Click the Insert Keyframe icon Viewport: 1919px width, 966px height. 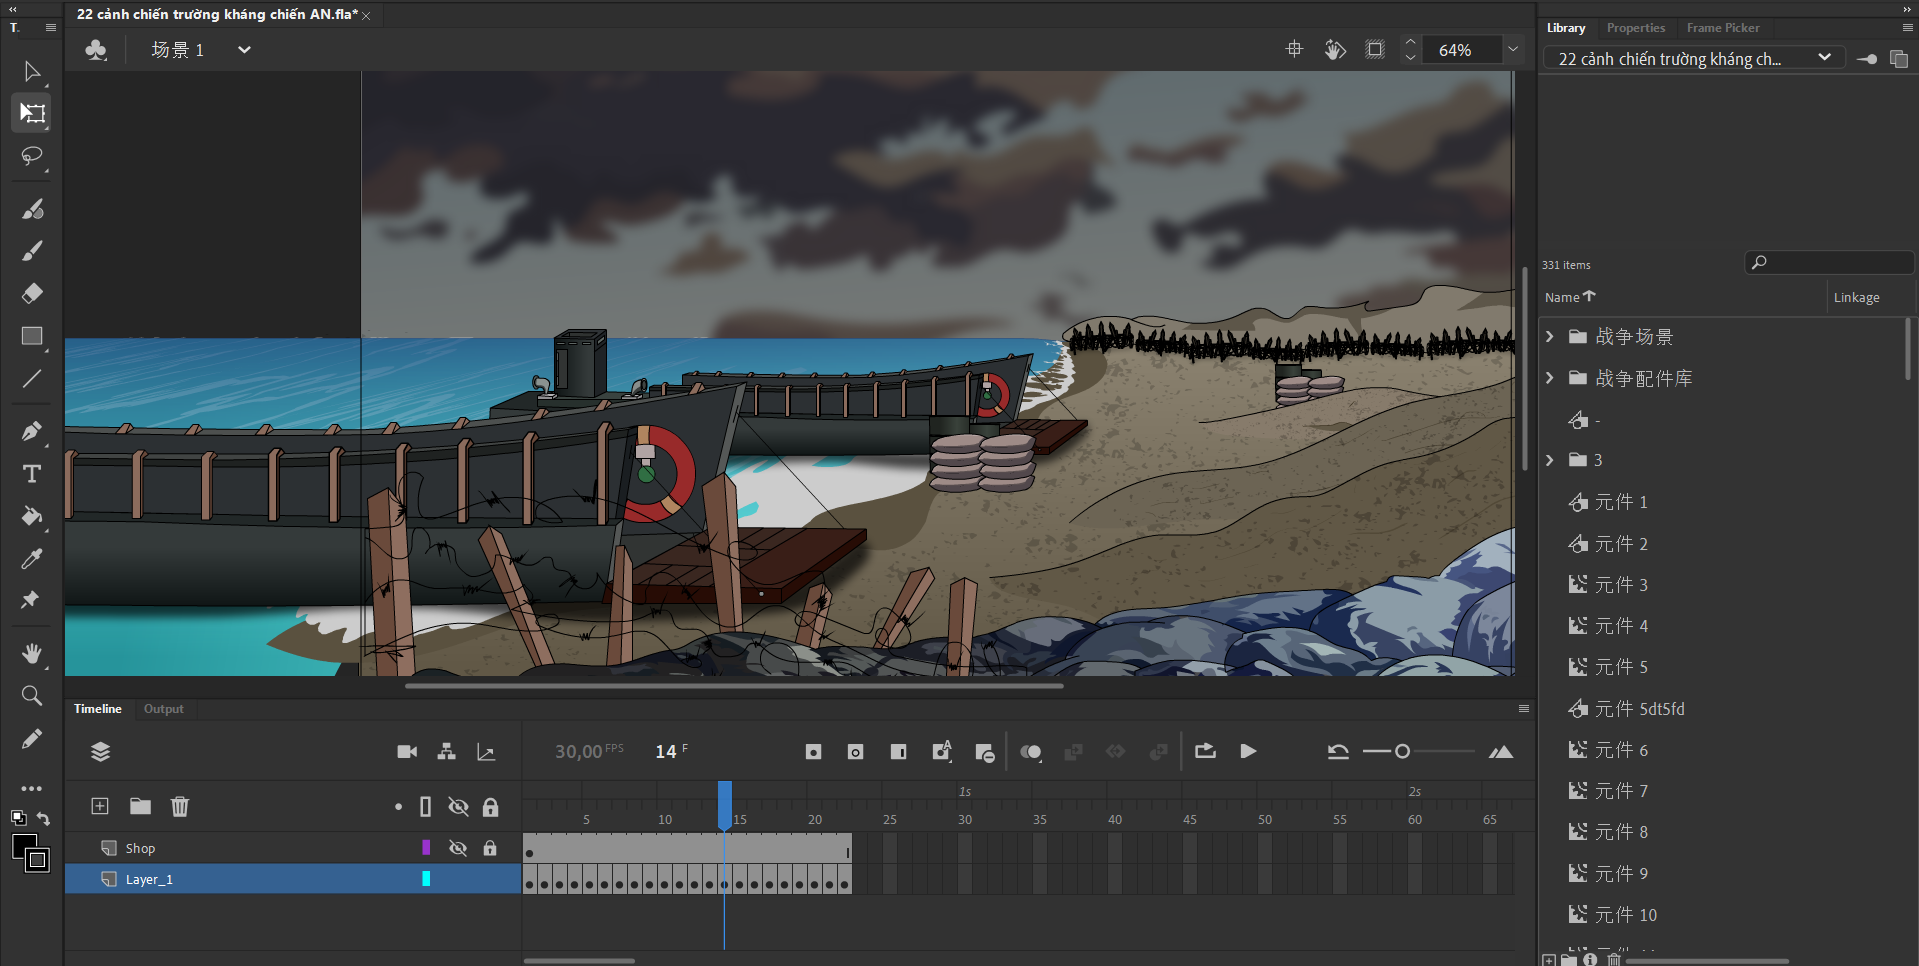pyautogui.click(x=813, y=752)
